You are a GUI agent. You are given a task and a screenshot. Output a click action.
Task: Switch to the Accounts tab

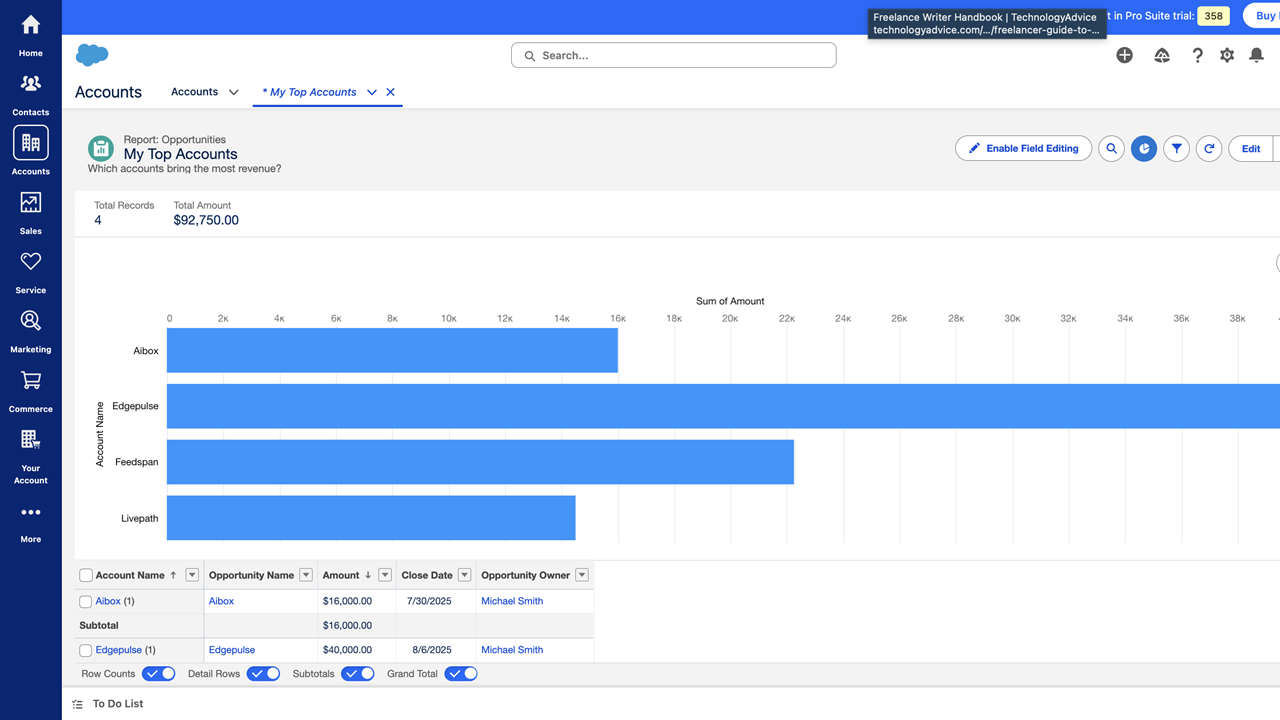(x=194, y=92)
